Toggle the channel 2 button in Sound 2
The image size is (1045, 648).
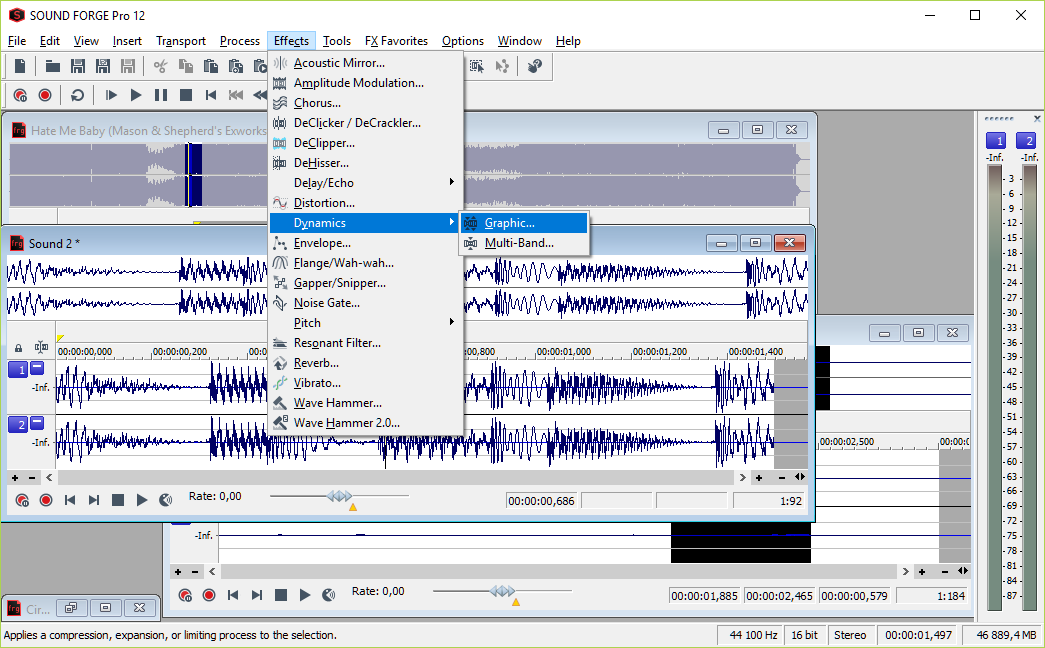(17, 424)
